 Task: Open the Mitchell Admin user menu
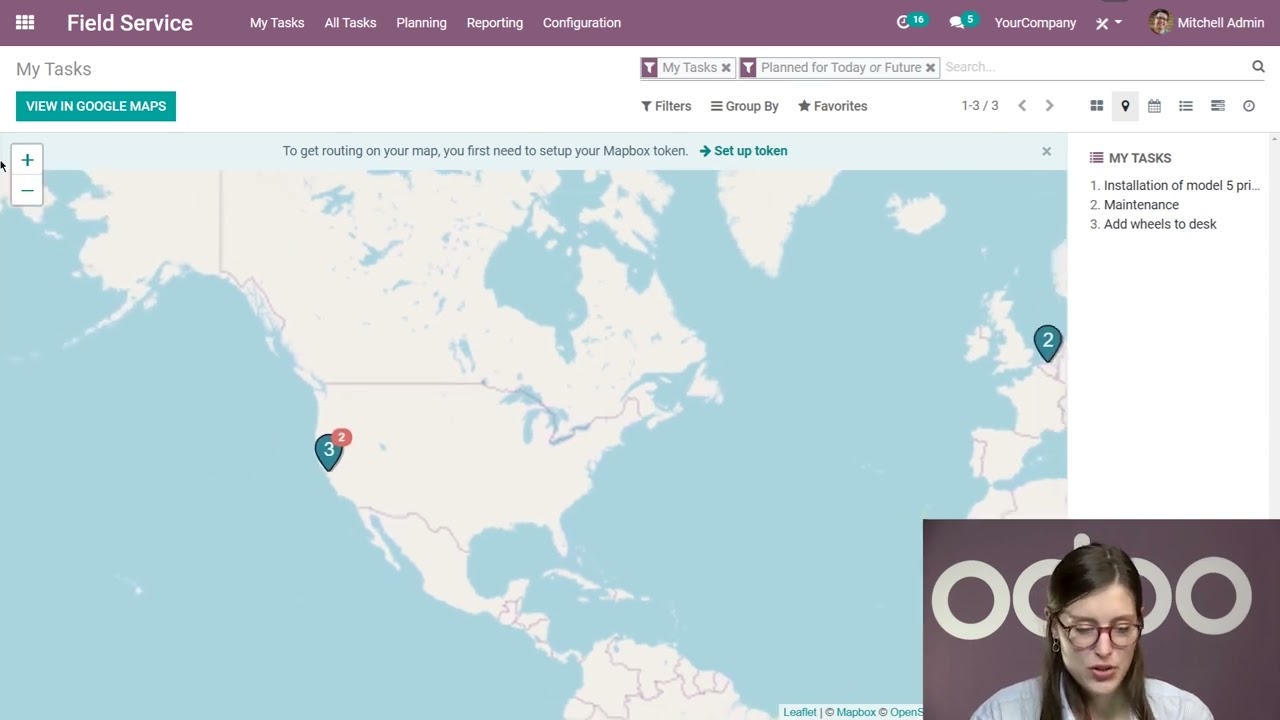1207,22
